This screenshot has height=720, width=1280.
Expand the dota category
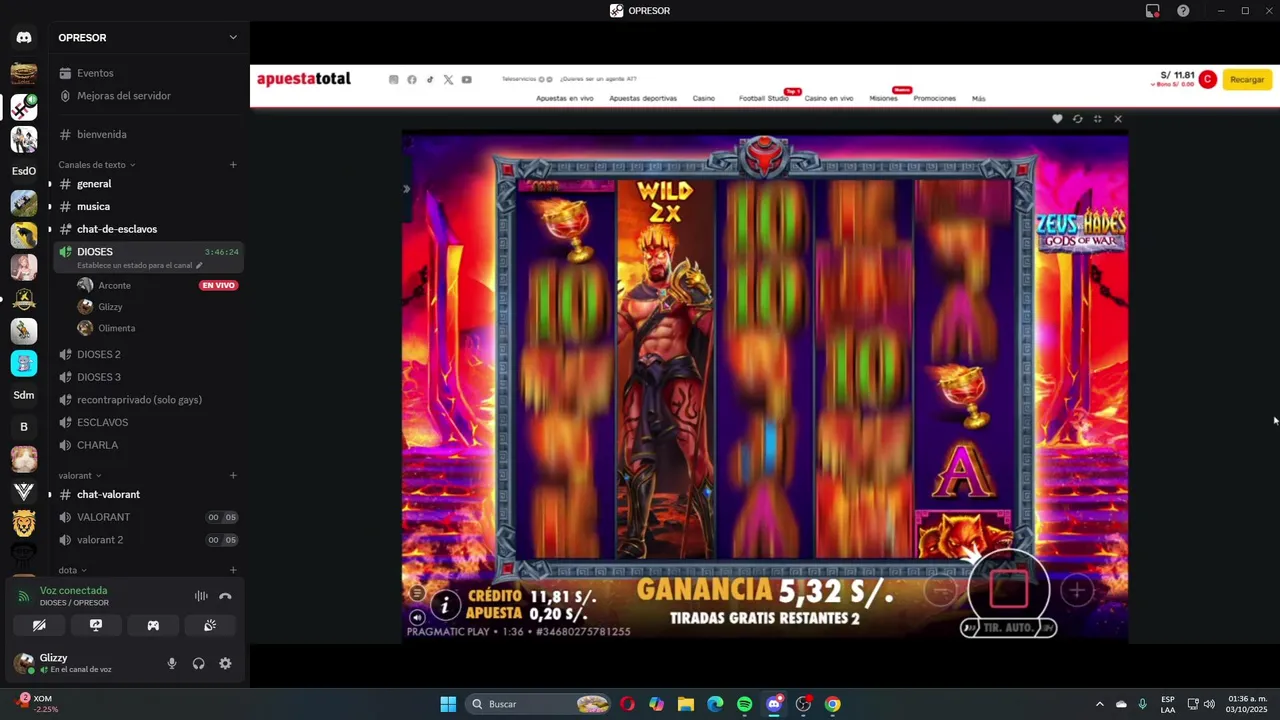(x=72, y=570)
